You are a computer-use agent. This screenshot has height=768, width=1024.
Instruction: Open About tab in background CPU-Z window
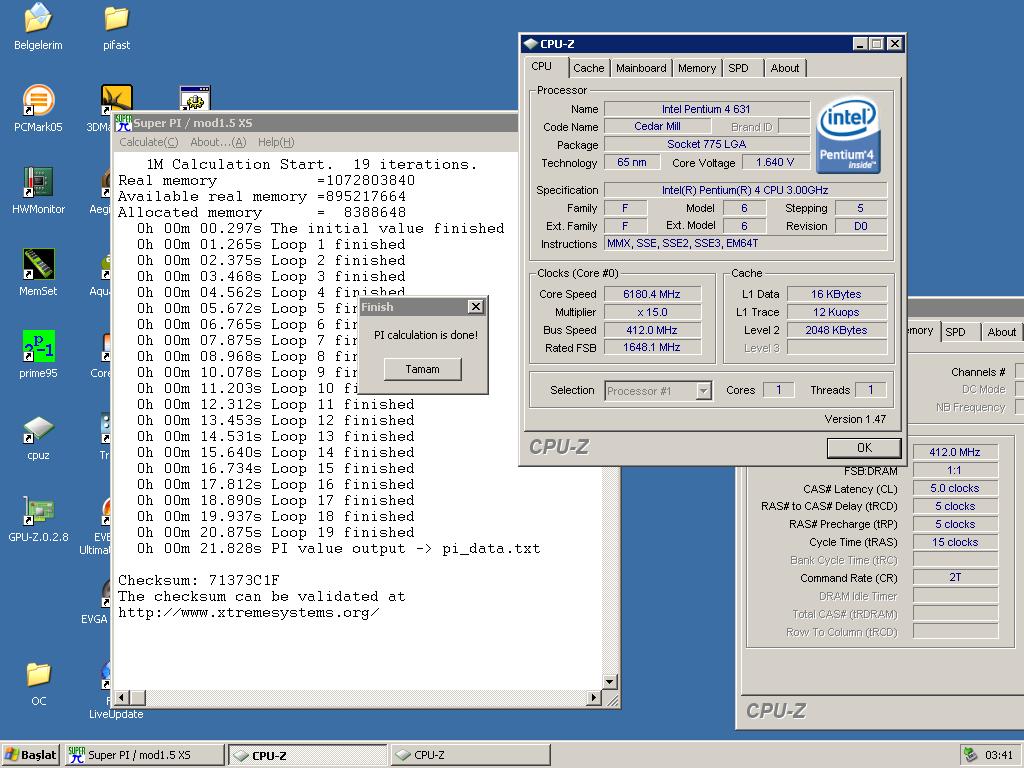click(1001, 332)
